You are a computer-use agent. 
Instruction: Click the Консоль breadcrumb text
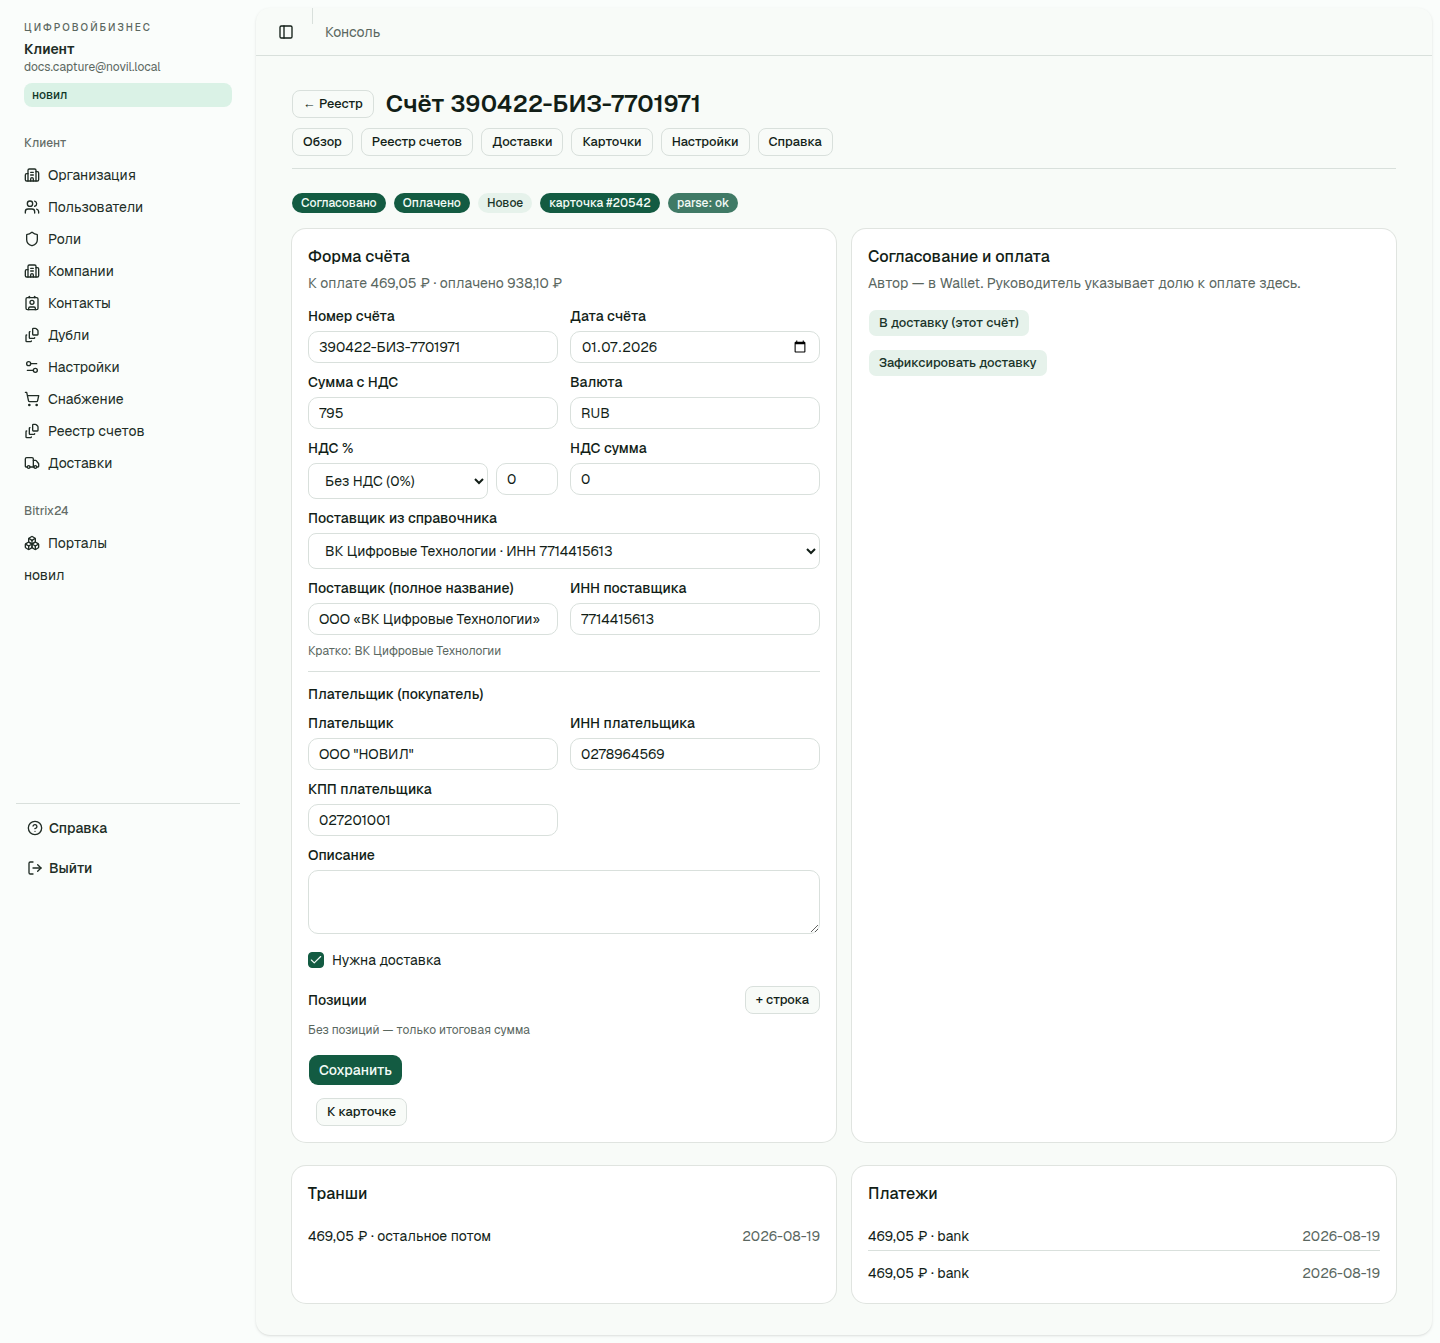point(352,32)
